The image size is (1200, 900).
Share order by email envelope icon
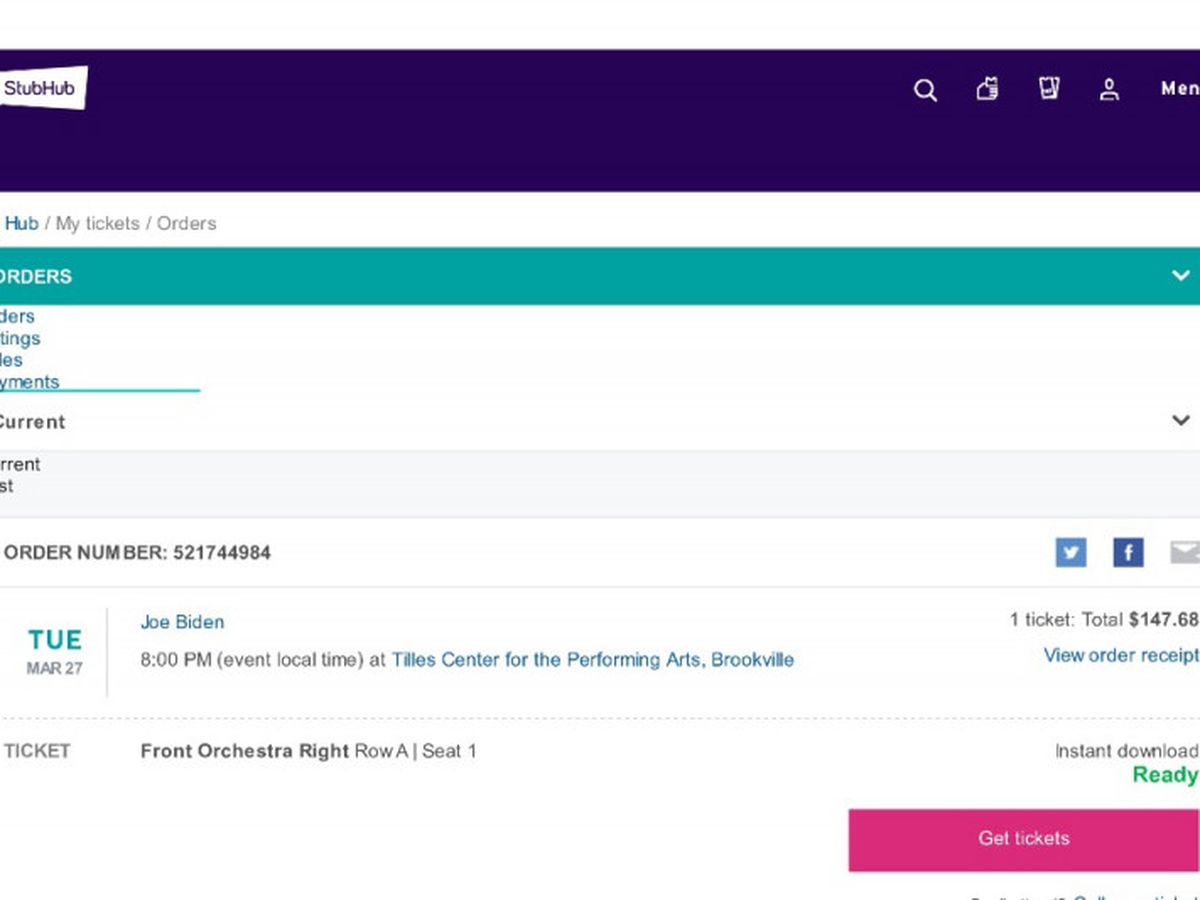[x=1184, y=552]
